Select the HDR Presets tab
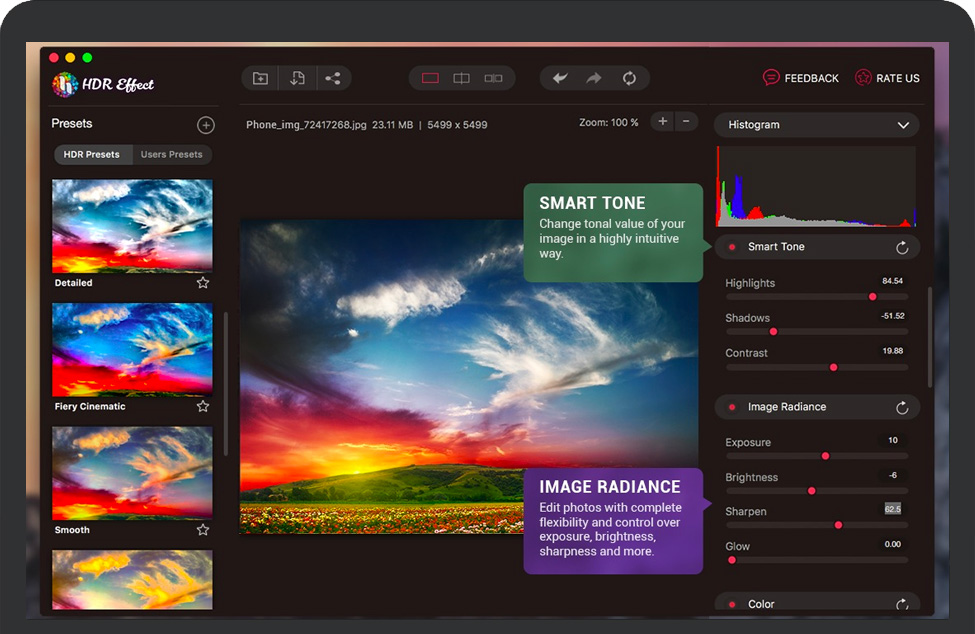Viewport: 975px width, 634px height. coord(92,155)
